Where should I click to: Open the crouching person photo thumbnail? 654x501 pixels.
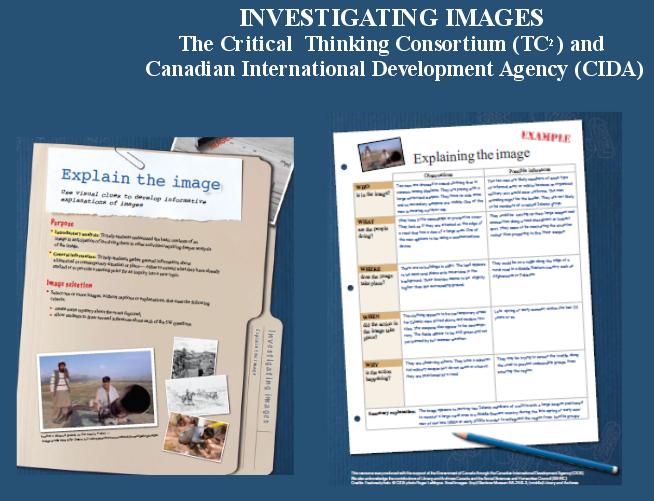click(x=196, y=436)
